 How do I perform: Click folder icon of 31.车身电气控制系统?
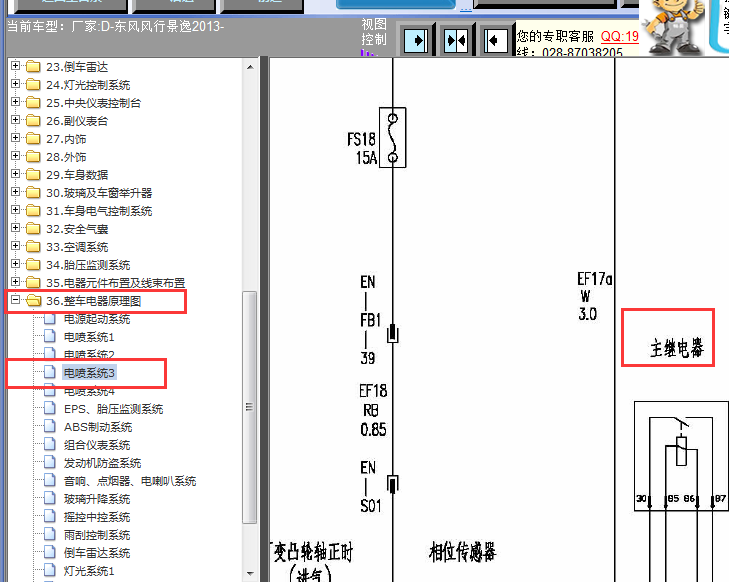point(33,210)
